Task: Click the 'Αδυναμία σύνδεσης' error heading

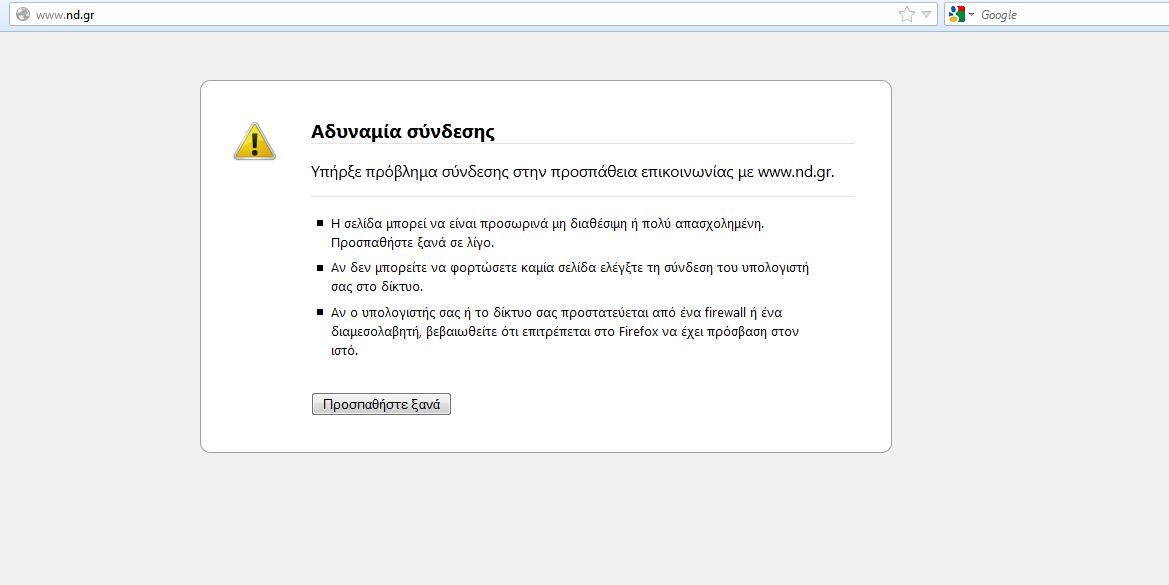Action: 403,131
